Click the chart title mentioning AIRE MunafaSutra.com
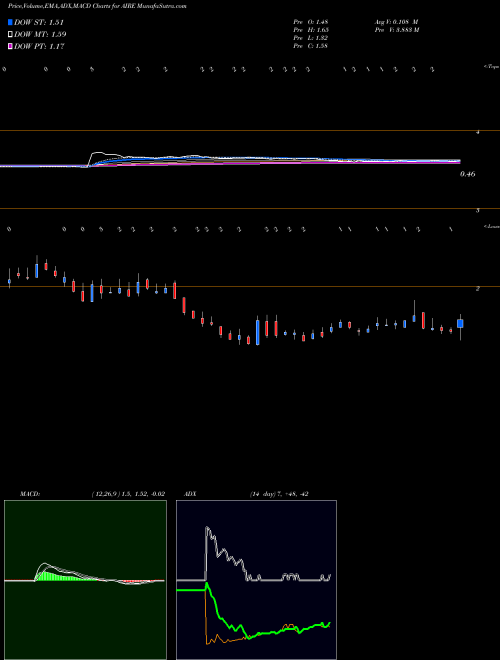The width and height of the screenshot is (500, 660). pos(97,7)
